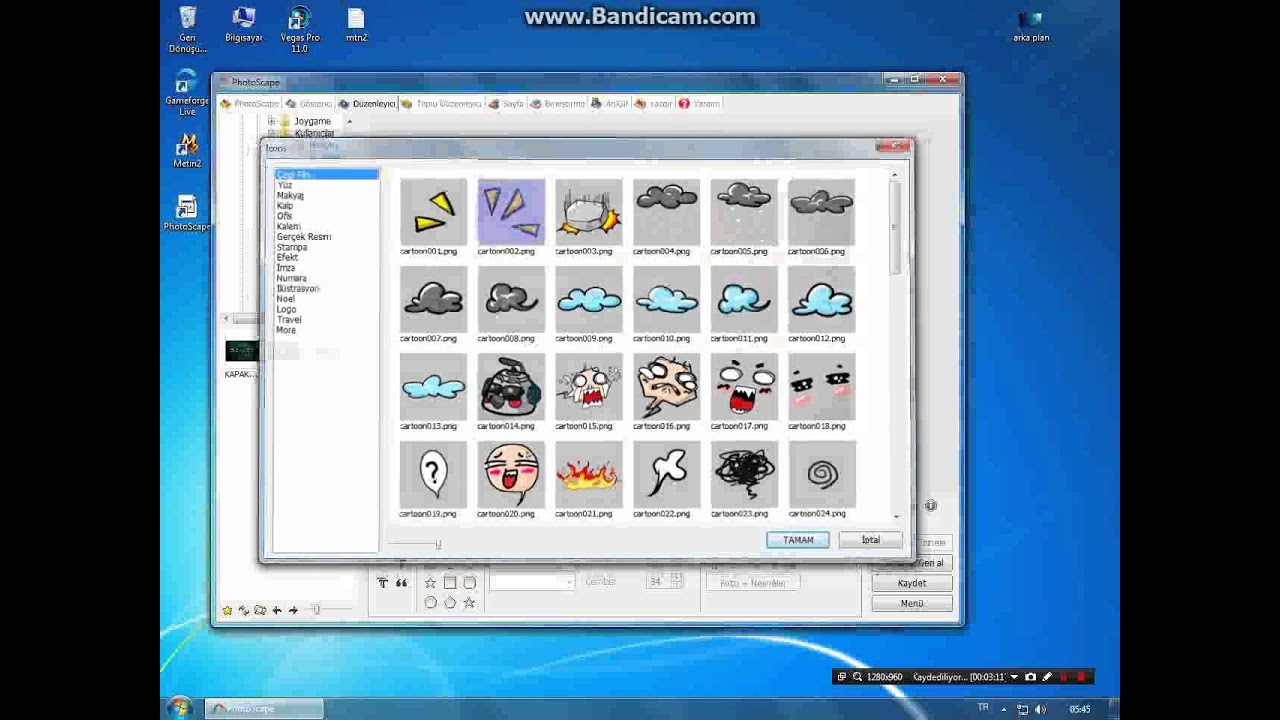Screen dimensions: 1280x720
Task: Select cartoon019.png question mark bubble
Action: click(x=433, y=474)
